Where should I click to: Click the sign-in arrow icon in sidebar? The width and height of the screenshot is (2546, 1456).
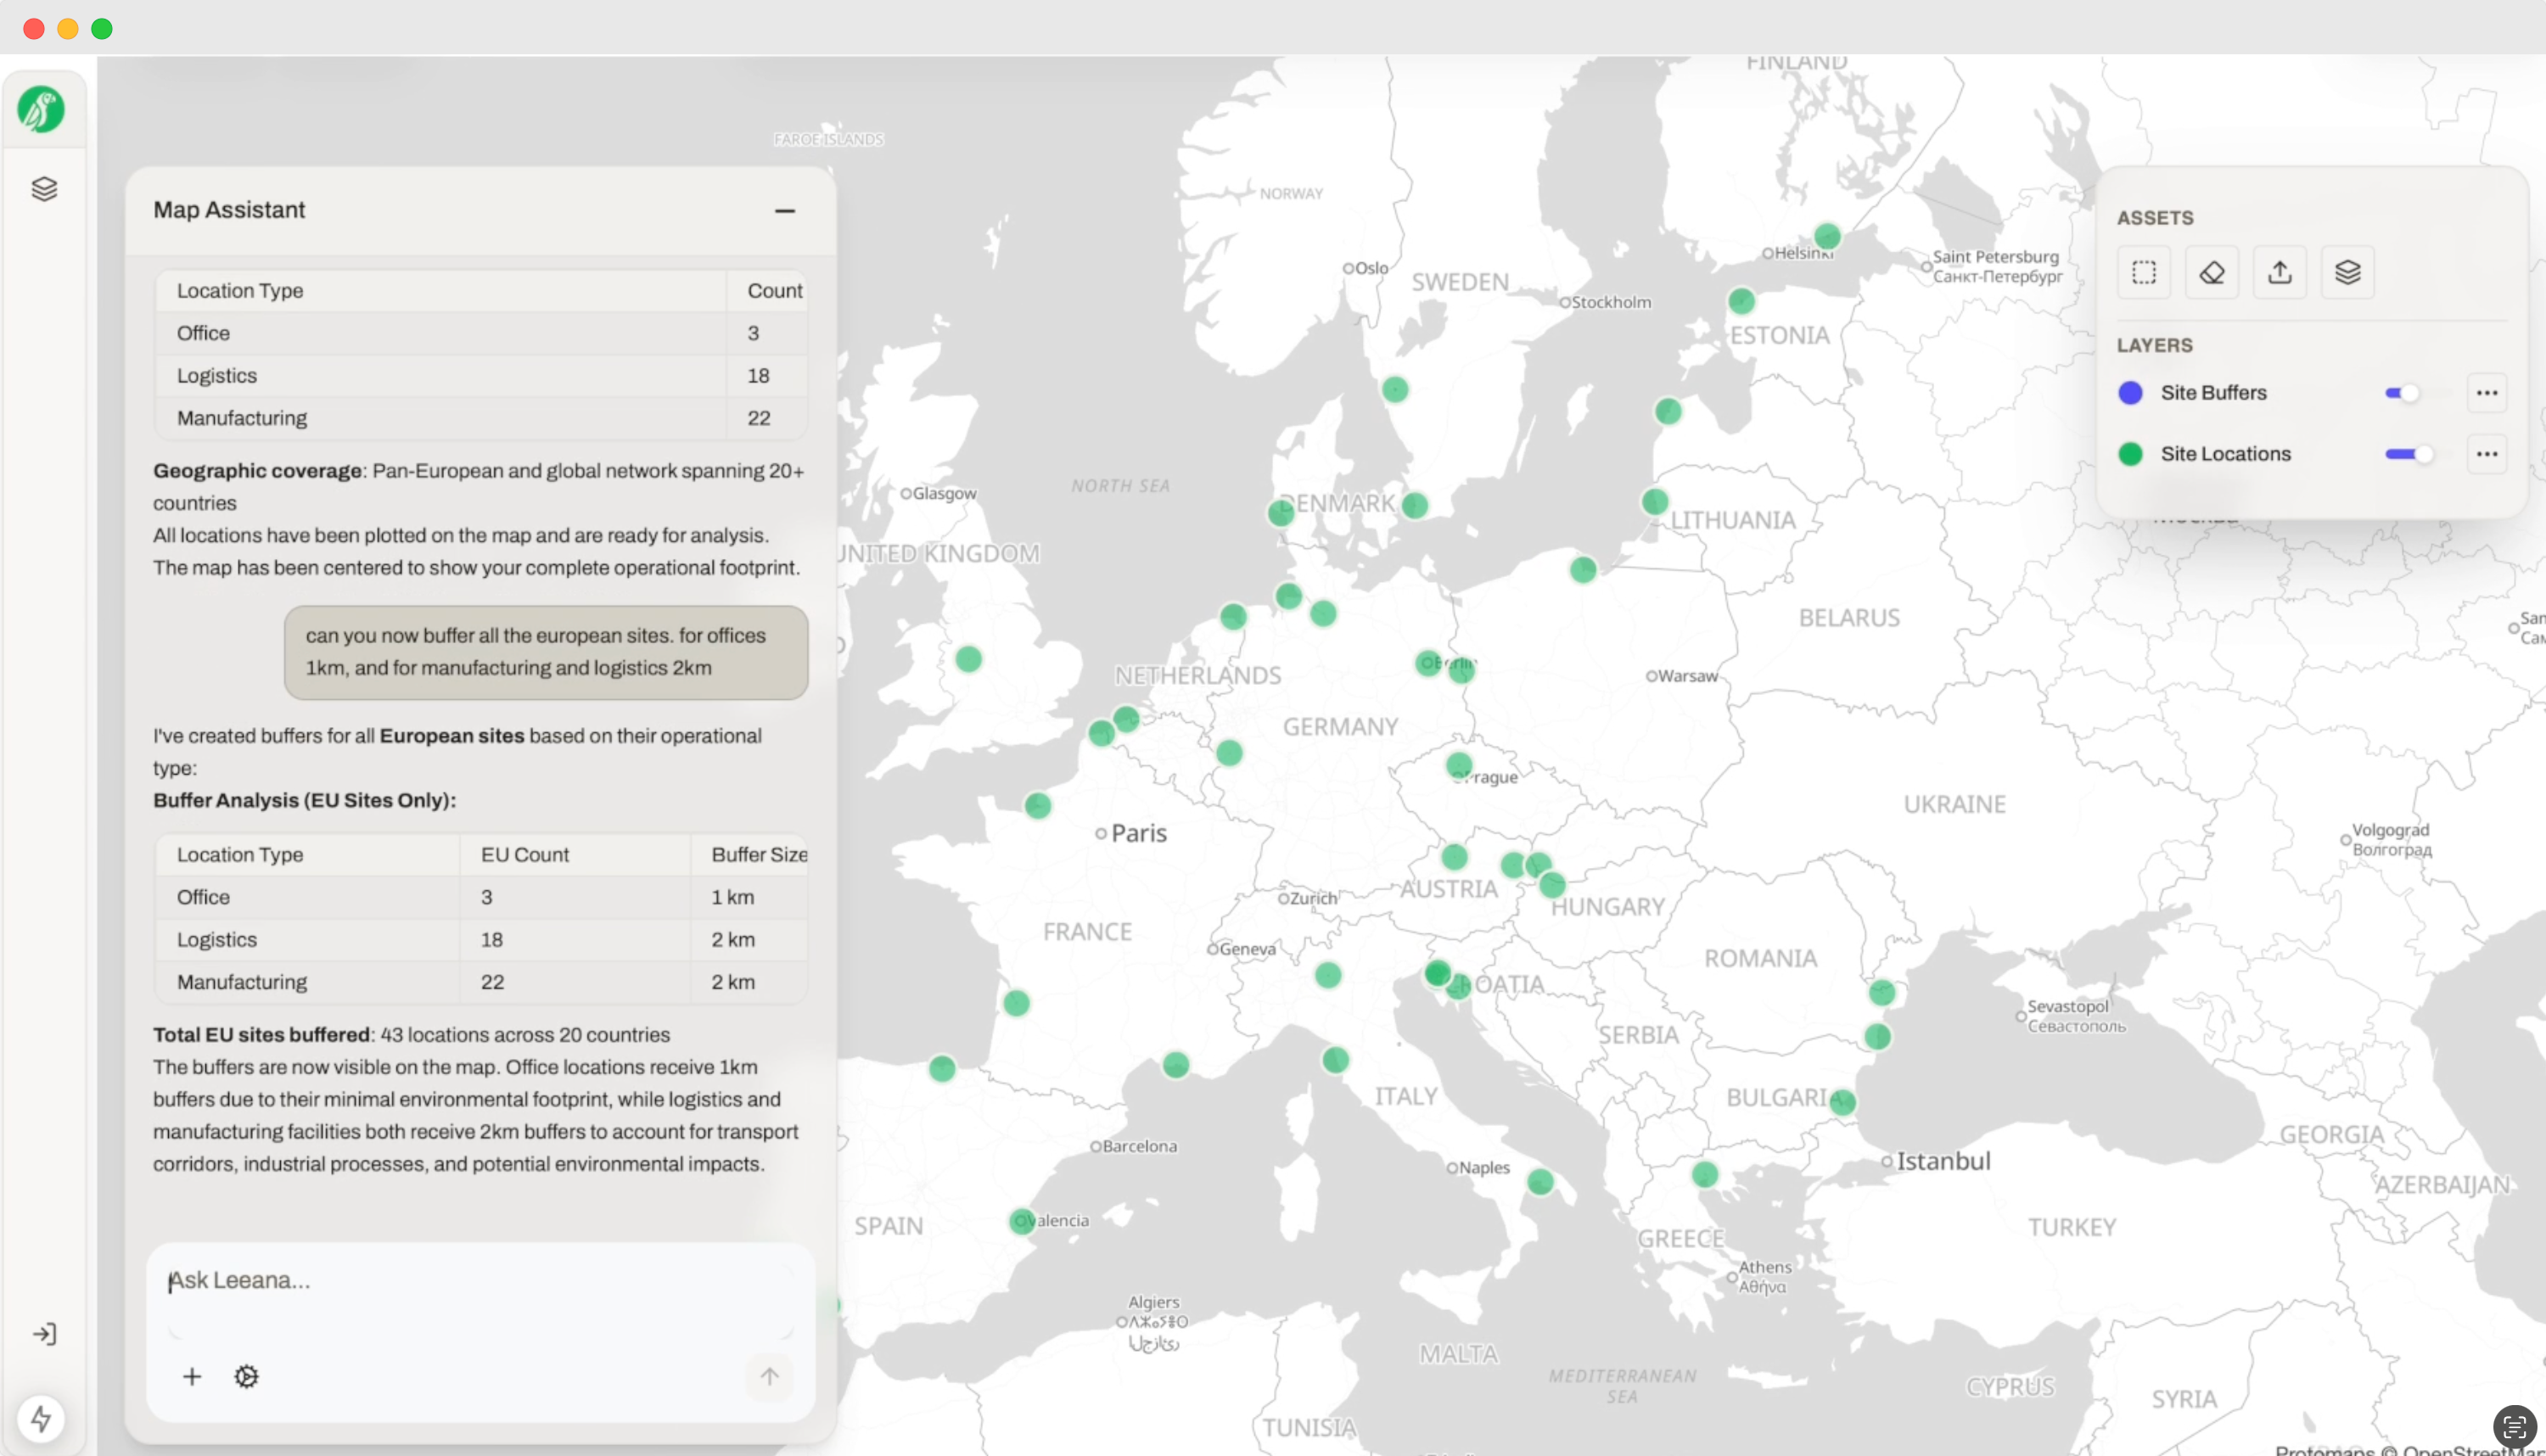[x=44, y=1334]
